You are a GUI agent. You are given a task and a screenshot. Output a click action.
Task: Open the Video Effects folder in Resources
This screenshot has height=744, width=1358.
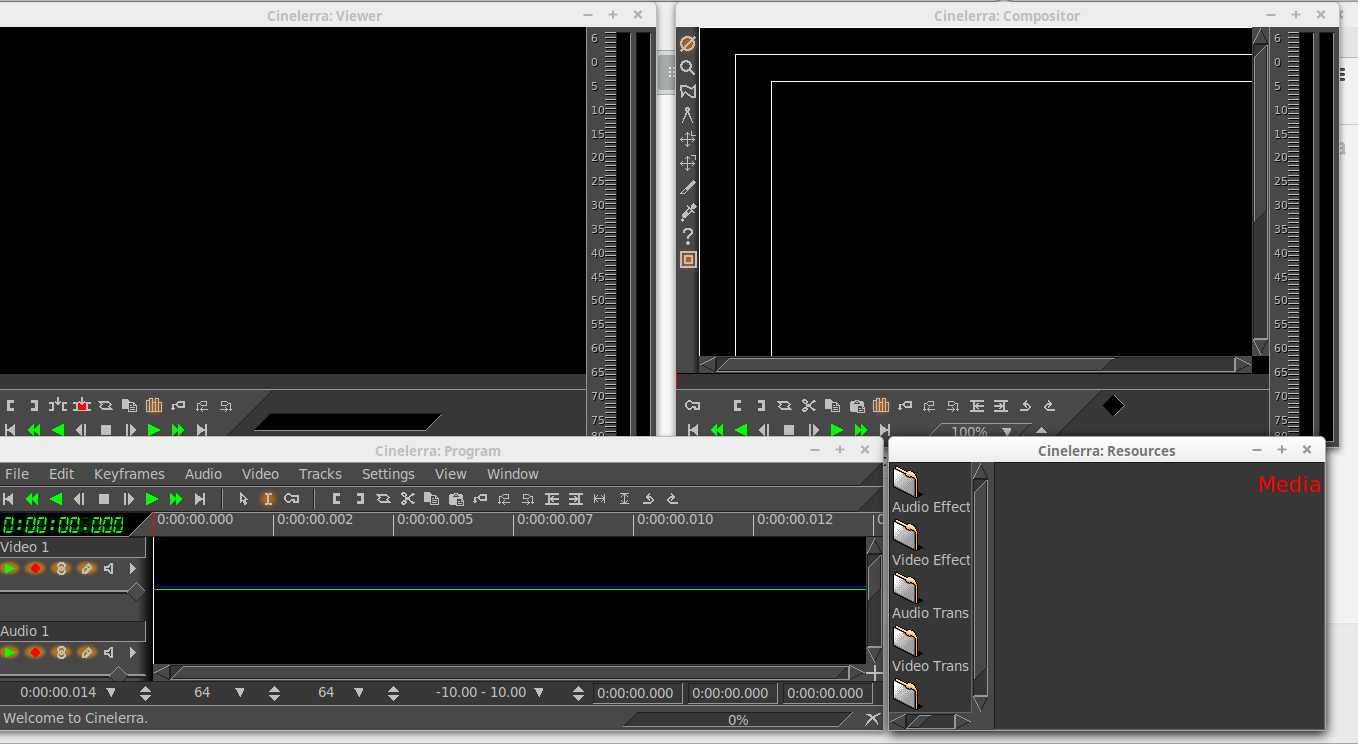click(930, 544)
